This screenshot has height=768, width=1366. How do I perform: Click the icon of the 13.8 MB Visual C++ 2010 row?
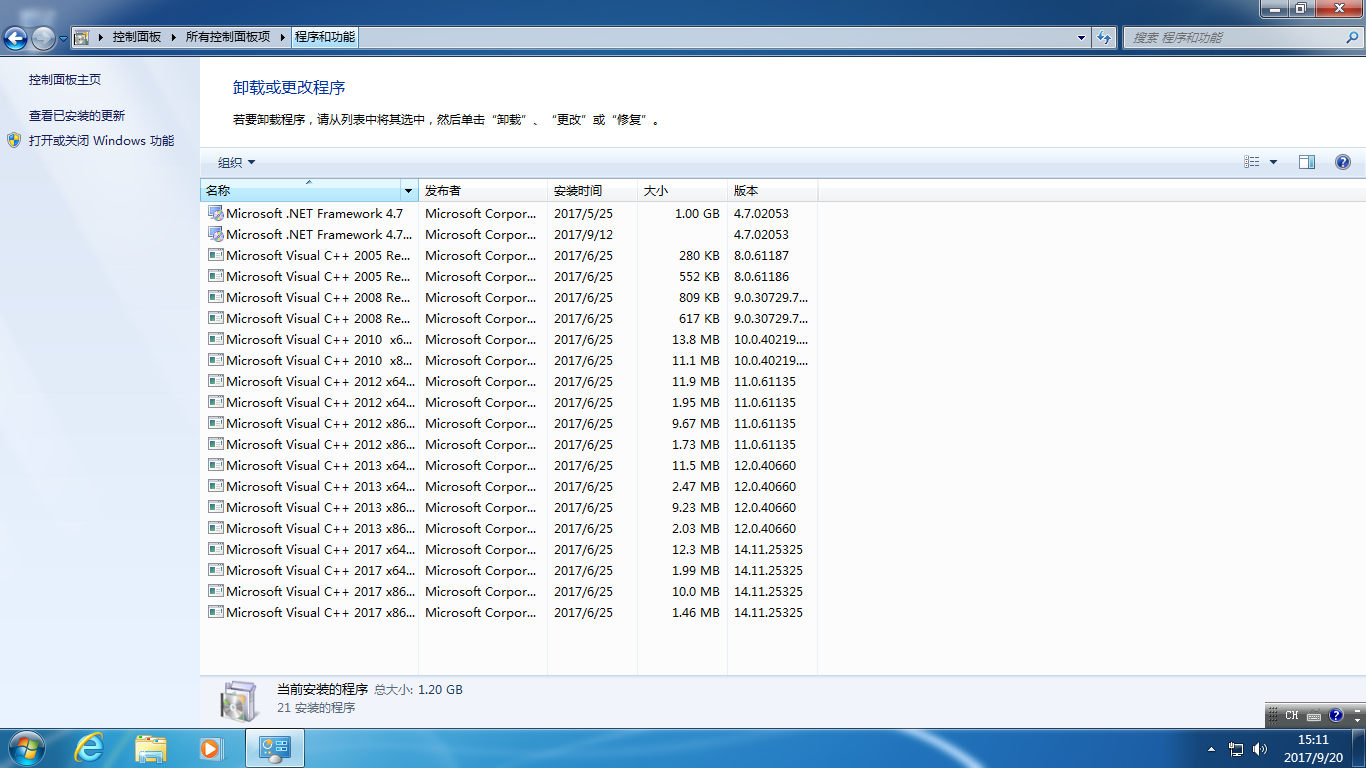[x=215, y=339]
